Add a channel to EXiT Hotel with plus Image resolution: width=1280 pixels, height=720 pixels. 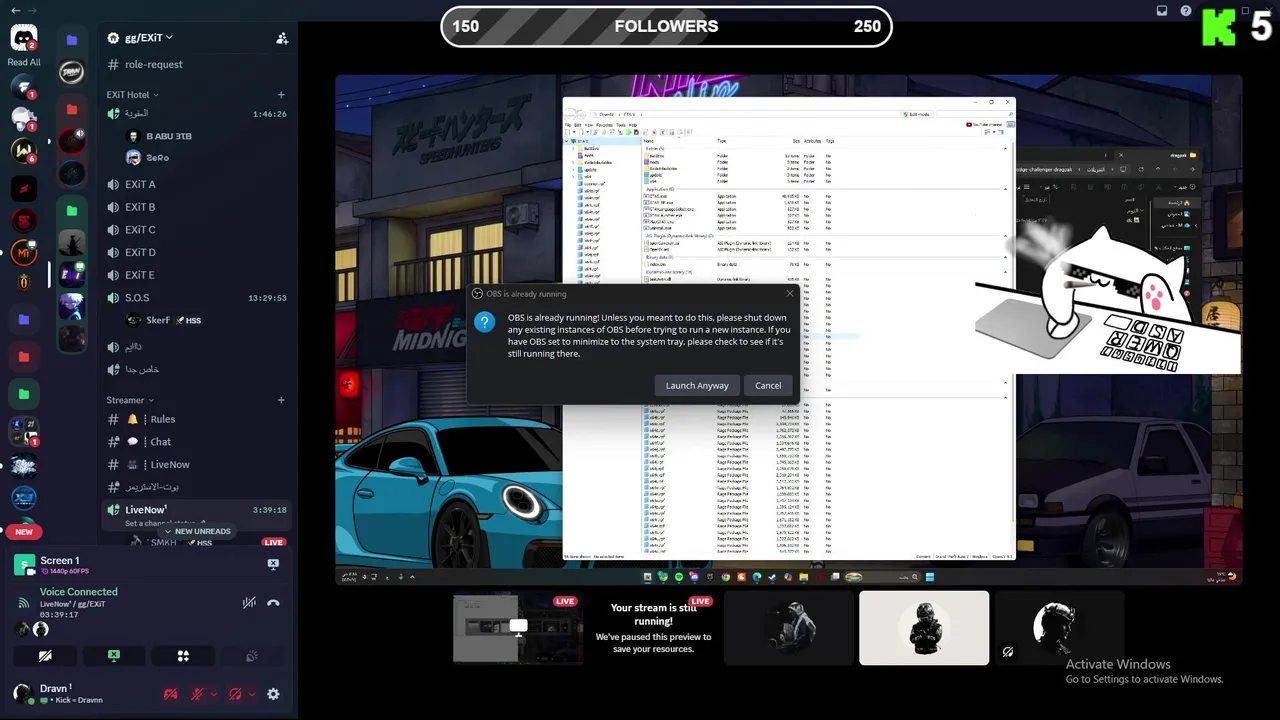(x=281, y=95)
